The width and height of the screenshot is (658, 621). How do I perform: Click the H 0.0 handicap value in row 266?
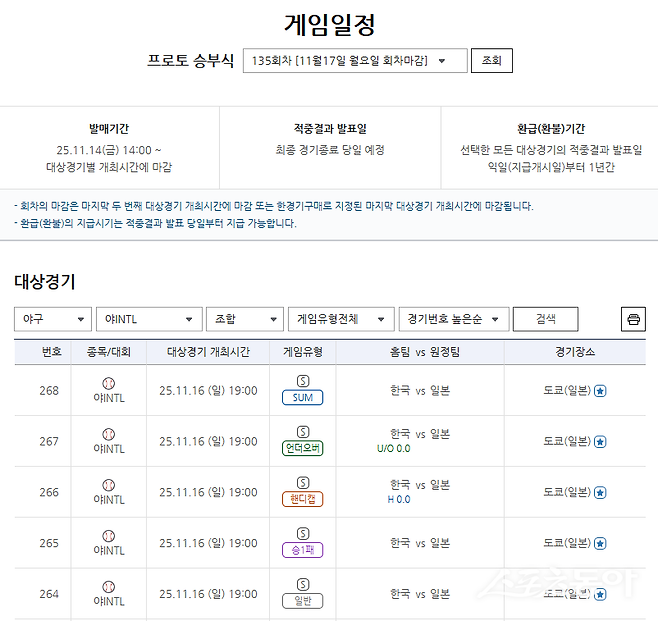click(399, 500)
